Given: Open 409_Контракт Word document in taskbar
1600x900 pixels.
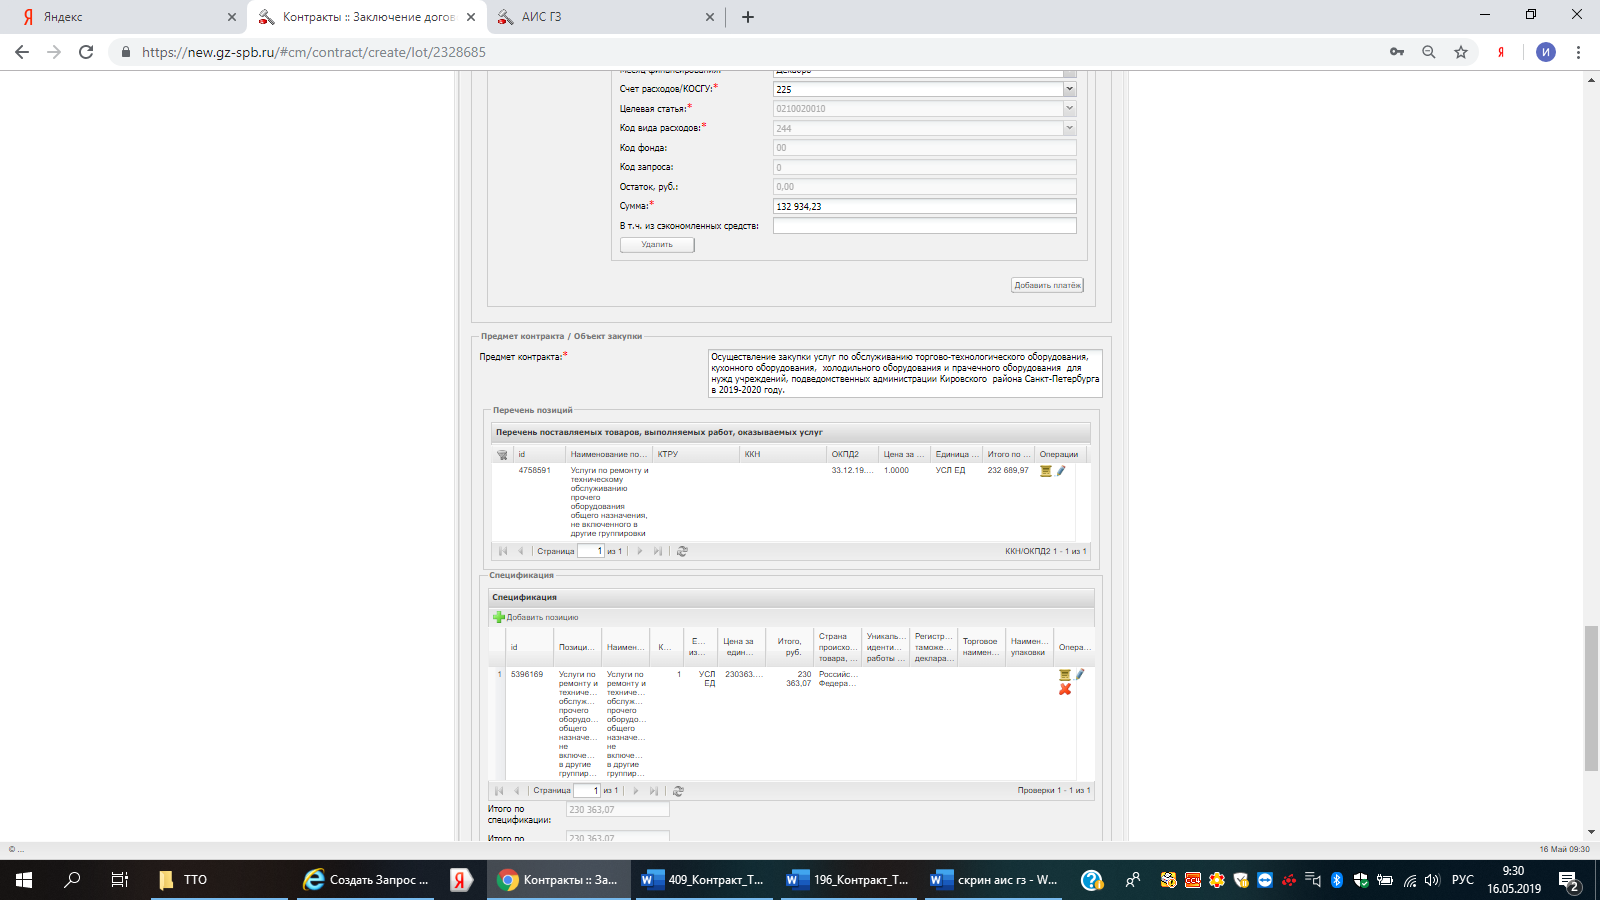Looking at the screenshot, I should click(x=705, y=880).
